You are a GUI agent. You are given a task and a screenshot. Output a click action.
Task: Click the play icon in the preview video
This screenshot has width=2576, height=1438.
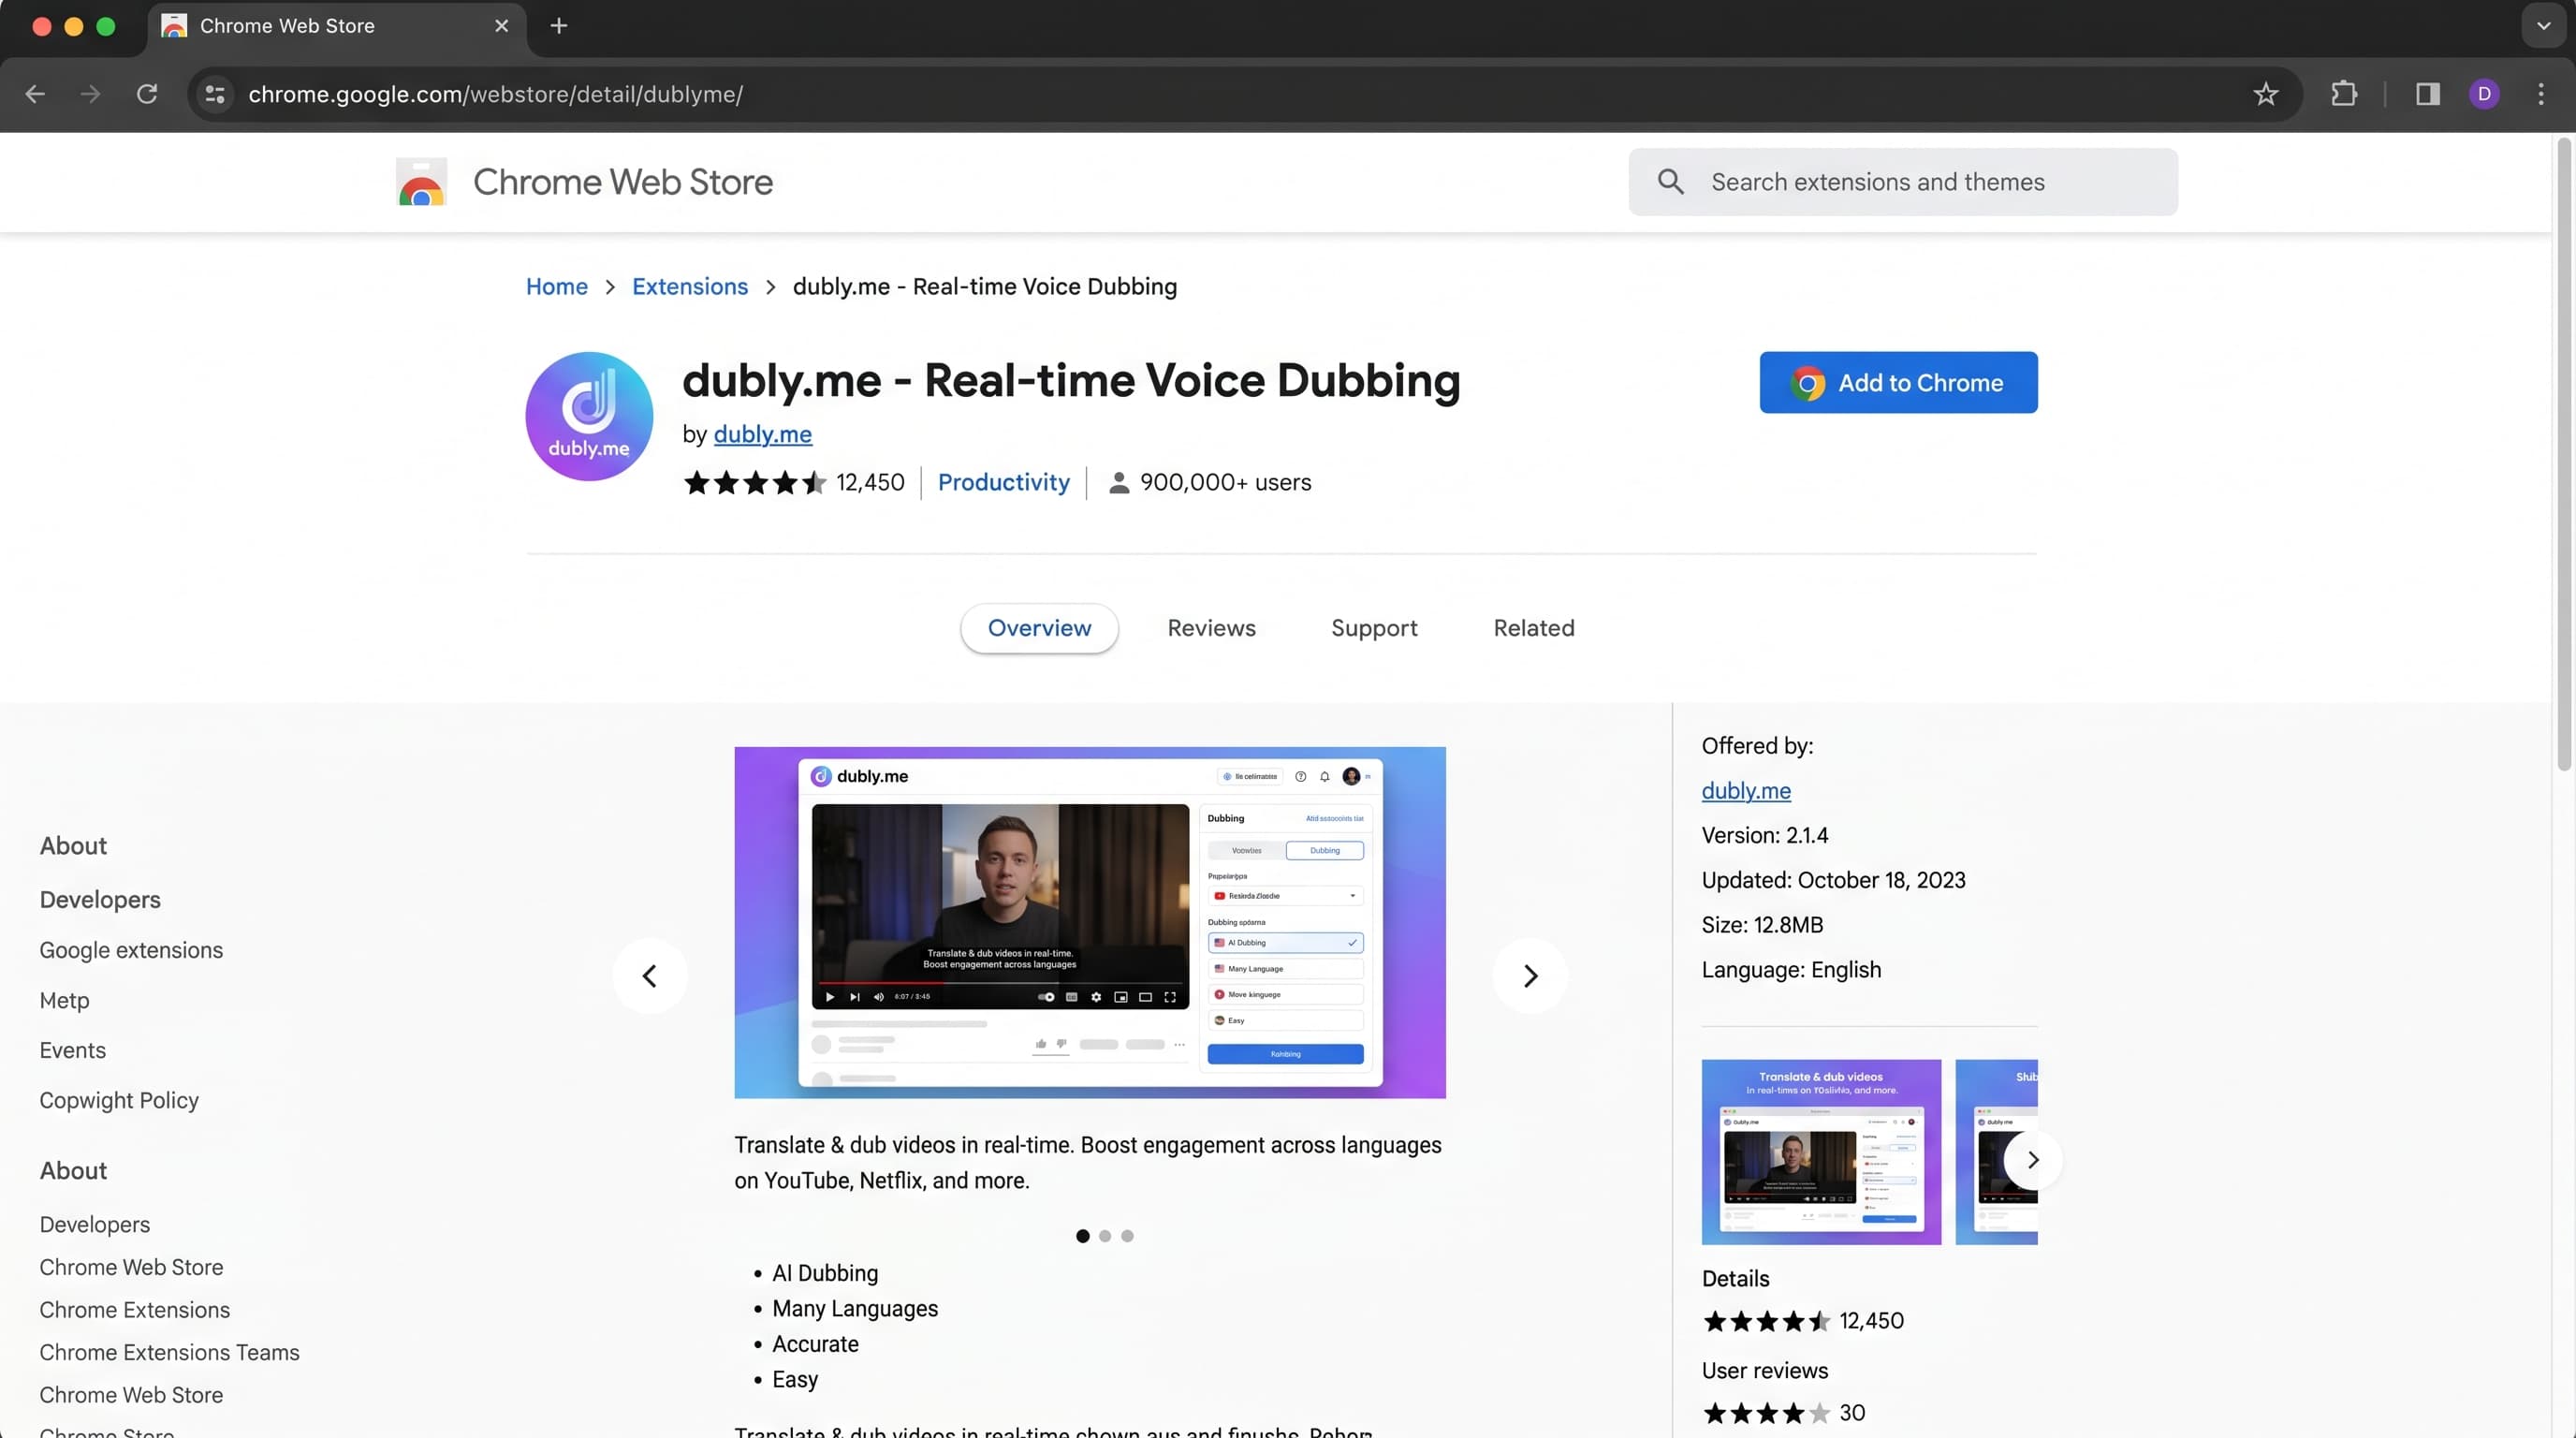tap(829, 997)
